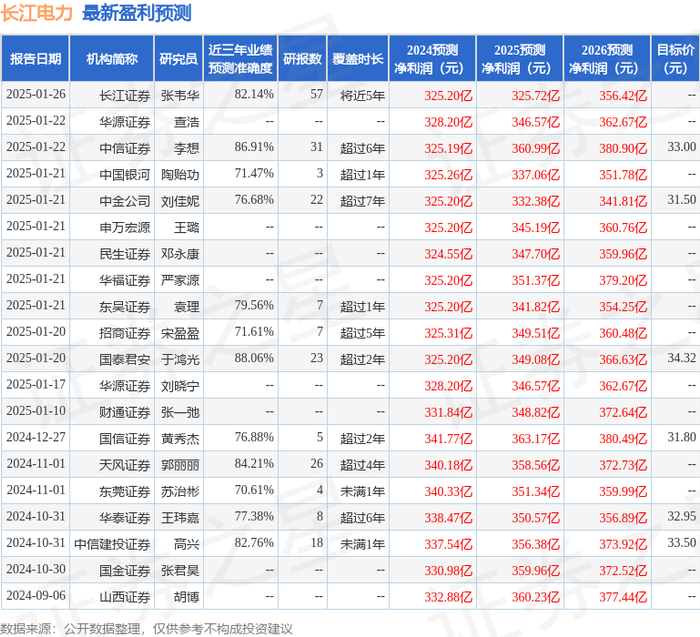Click the 长江电力 title text

tap(36, 13)
